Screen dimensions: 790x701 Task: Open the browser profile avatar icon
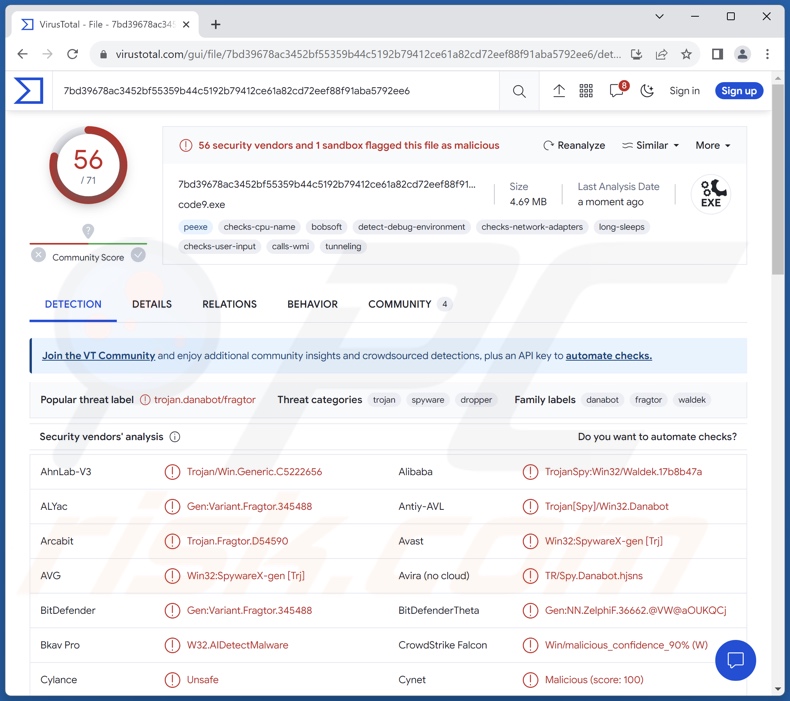pos(742,54)
